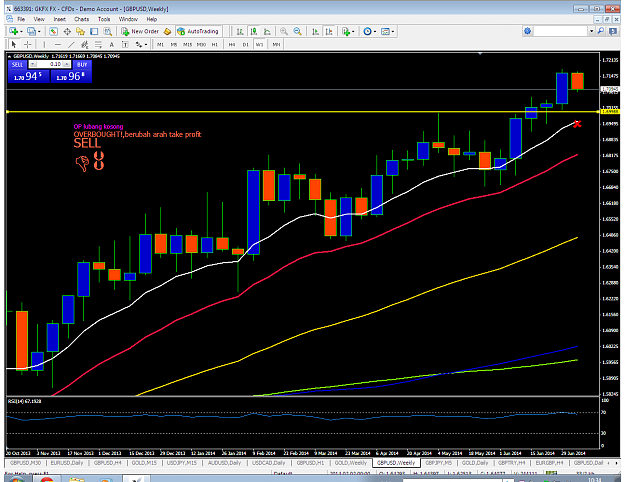
Task: Click the magnifier search icon
Action: (601, 31)
